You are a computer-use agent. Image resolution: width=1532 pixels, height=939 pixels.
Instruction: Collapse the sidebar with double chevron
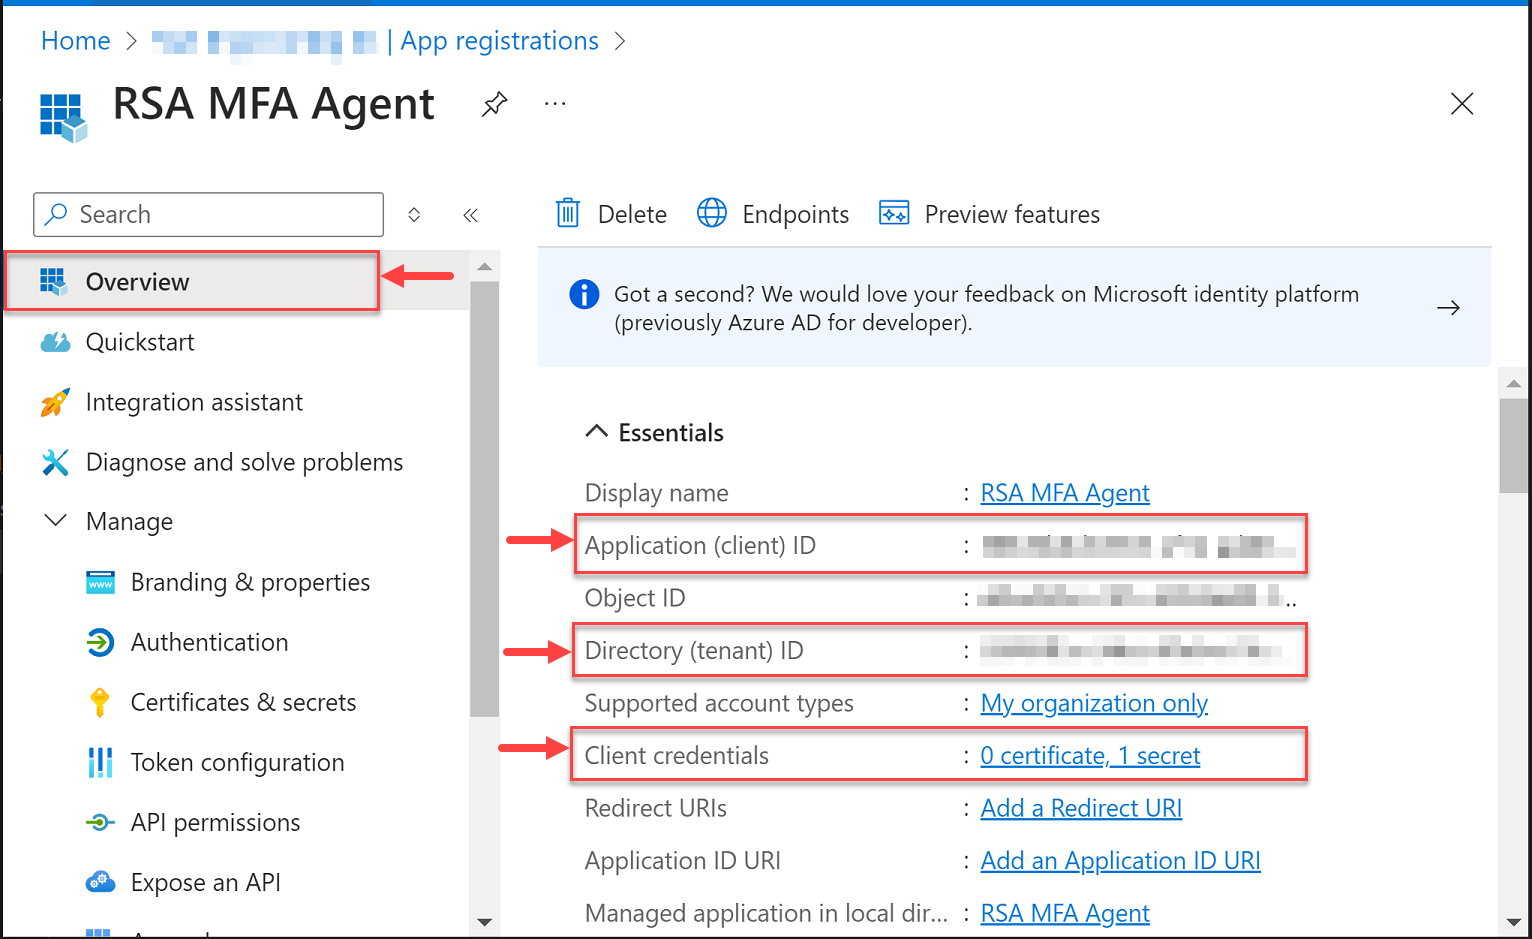pyautogui.click(x=471, y=215)
